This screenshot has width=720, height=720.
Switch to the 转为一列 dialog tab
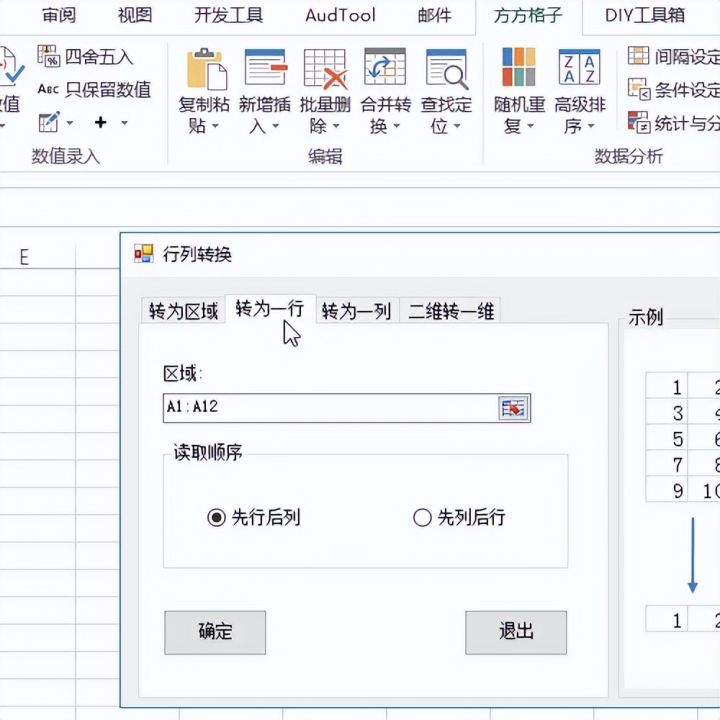point(357,311)
